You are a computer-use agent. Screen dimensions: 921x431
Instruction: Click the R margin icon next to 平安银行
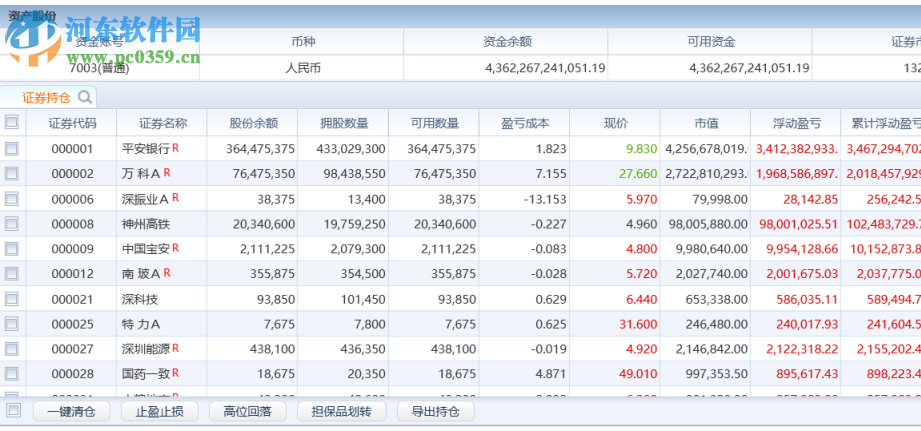point(176,149)
